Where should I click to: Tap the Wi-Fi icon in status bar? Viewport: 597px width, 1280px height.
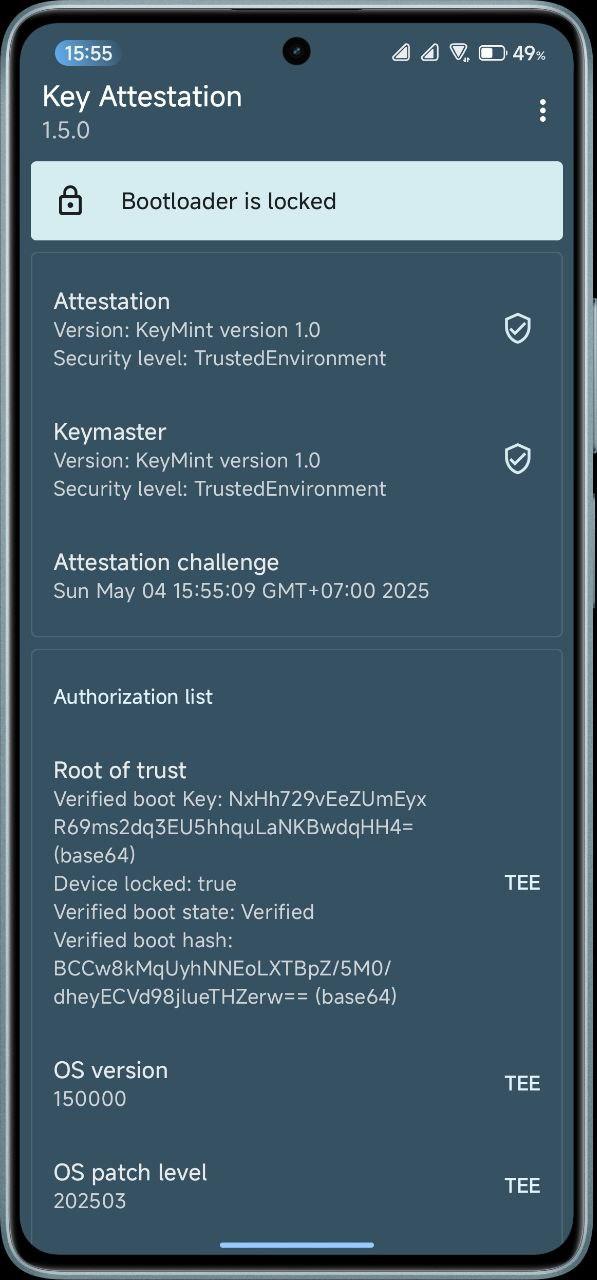[459, 52]
